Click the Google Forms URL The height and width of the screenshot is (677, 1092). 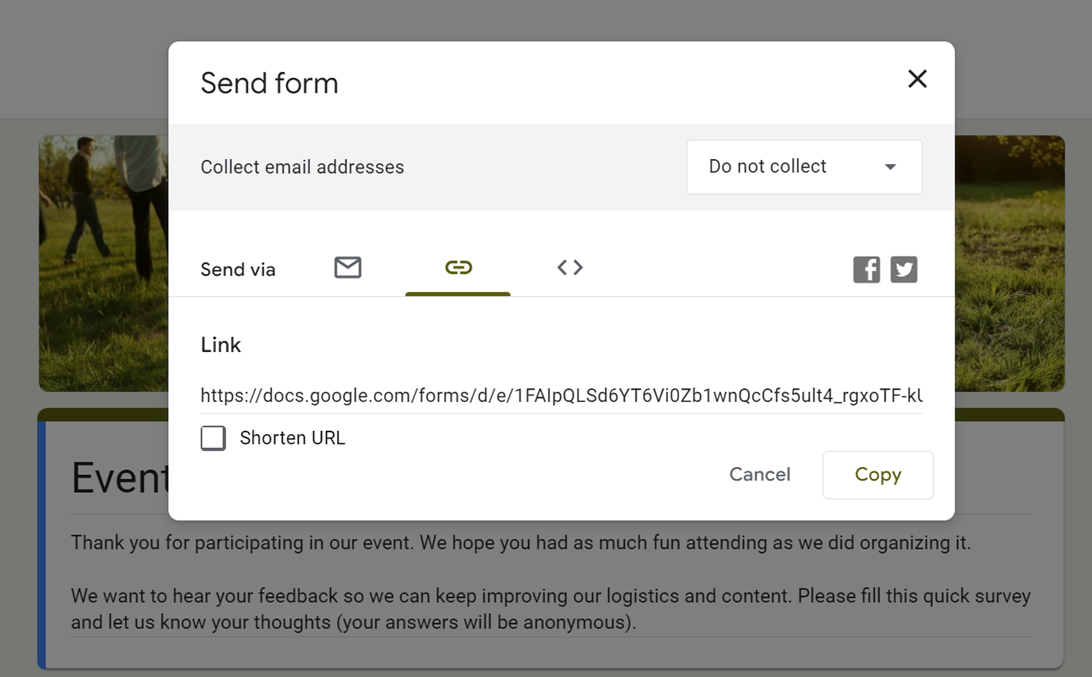tap(560, 395)
